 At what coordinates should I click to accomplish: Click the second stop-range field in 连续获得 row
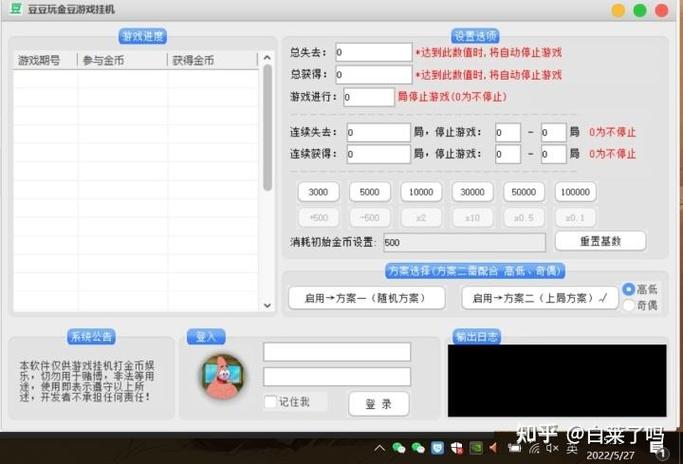[x=554, y=154]
